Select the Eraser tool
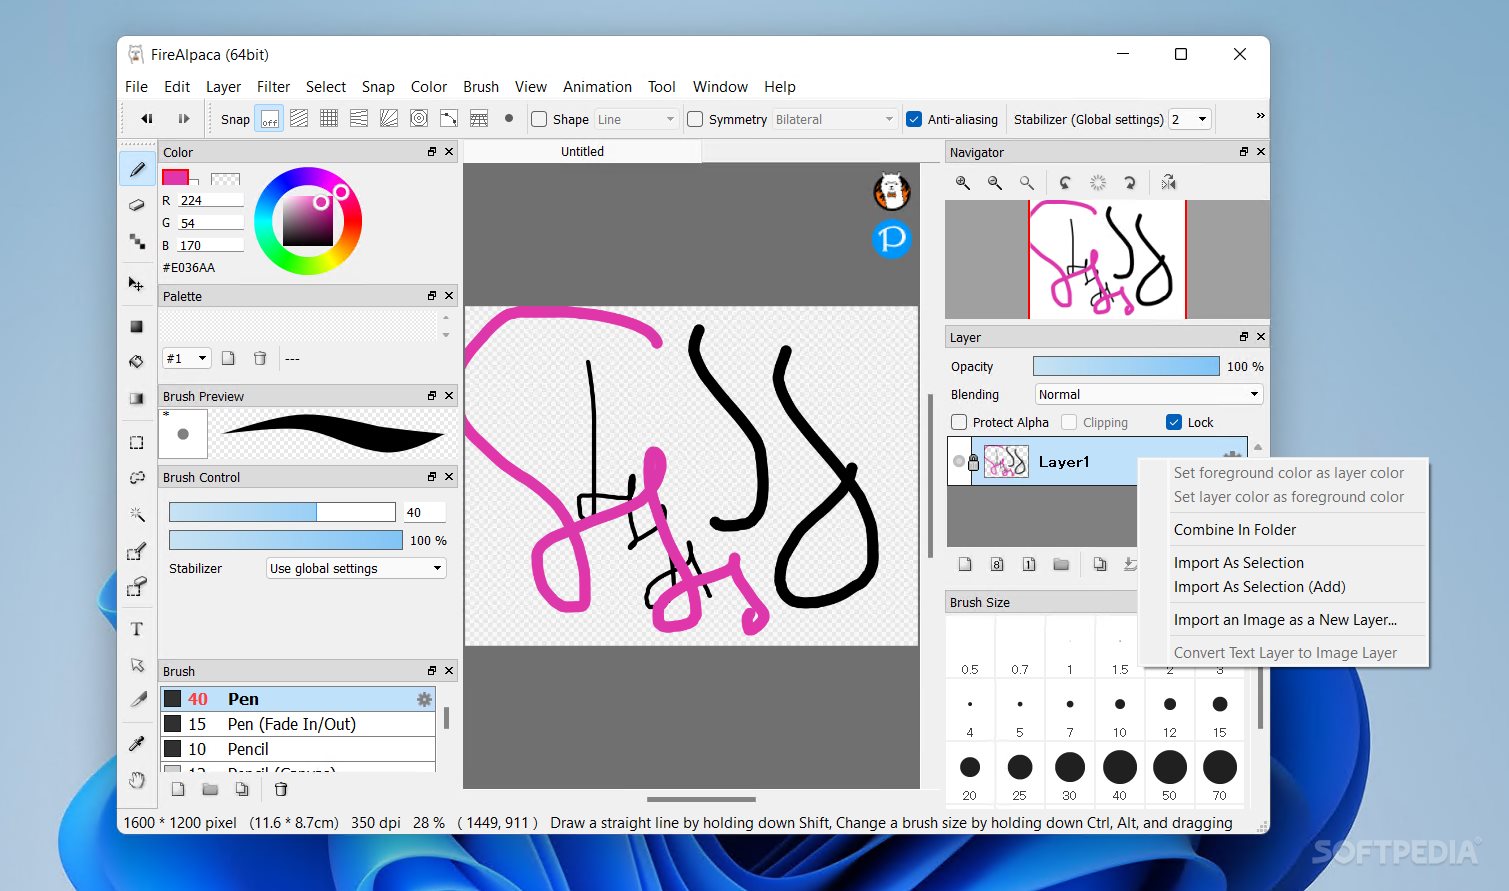The height and width of the screenshot is (891, 1509). coord(137,205)
